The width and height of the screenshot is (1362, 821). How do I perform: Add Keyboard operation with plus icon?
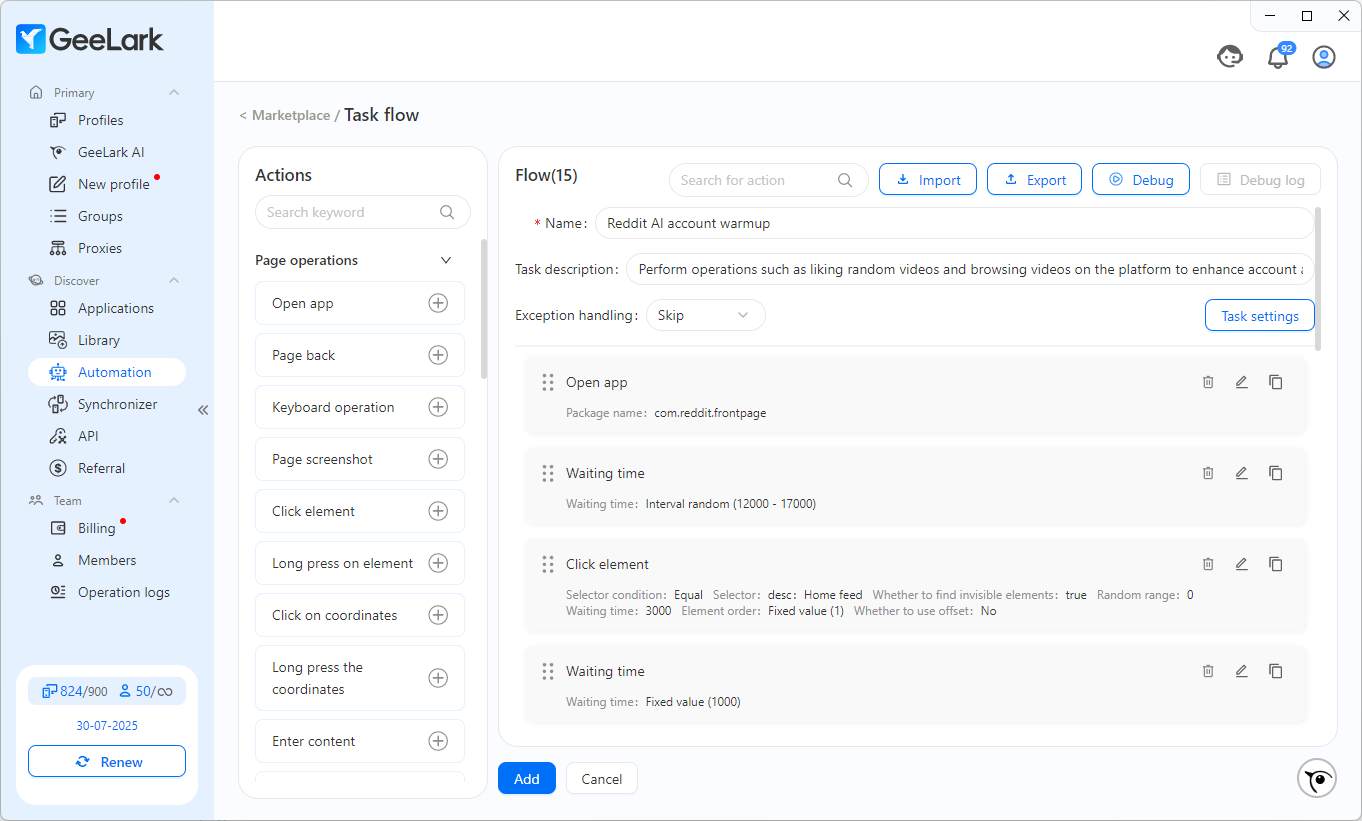438,407
